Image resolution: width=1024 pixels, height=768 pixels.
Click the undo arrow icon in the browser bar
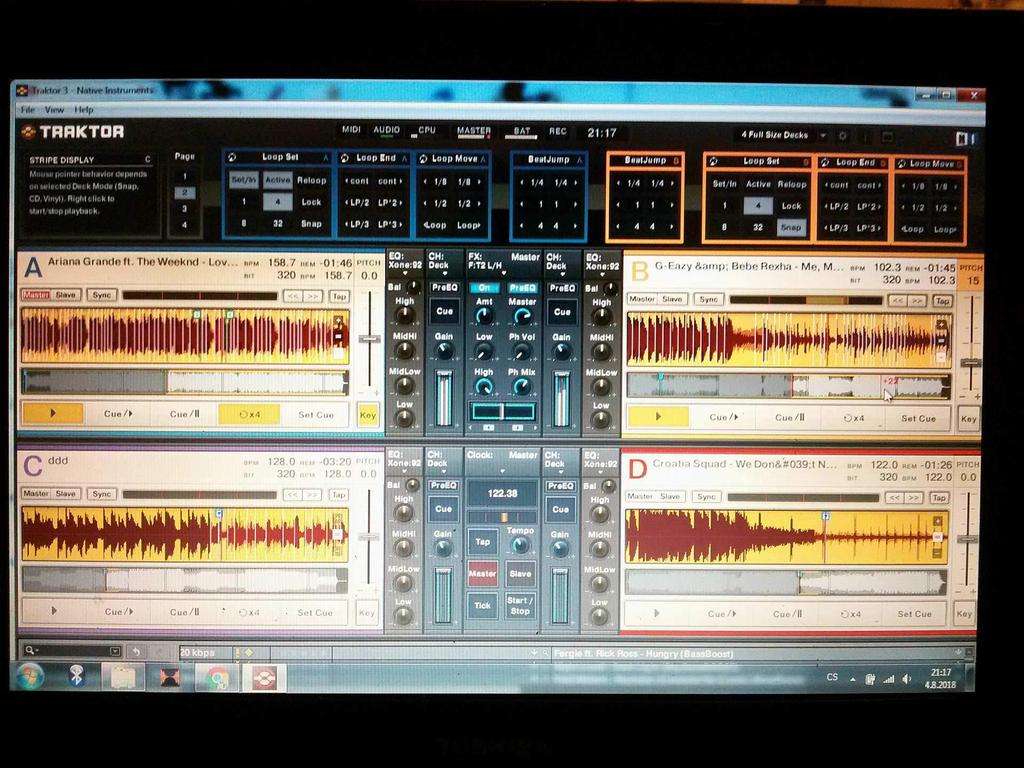[x=136, y=651]
